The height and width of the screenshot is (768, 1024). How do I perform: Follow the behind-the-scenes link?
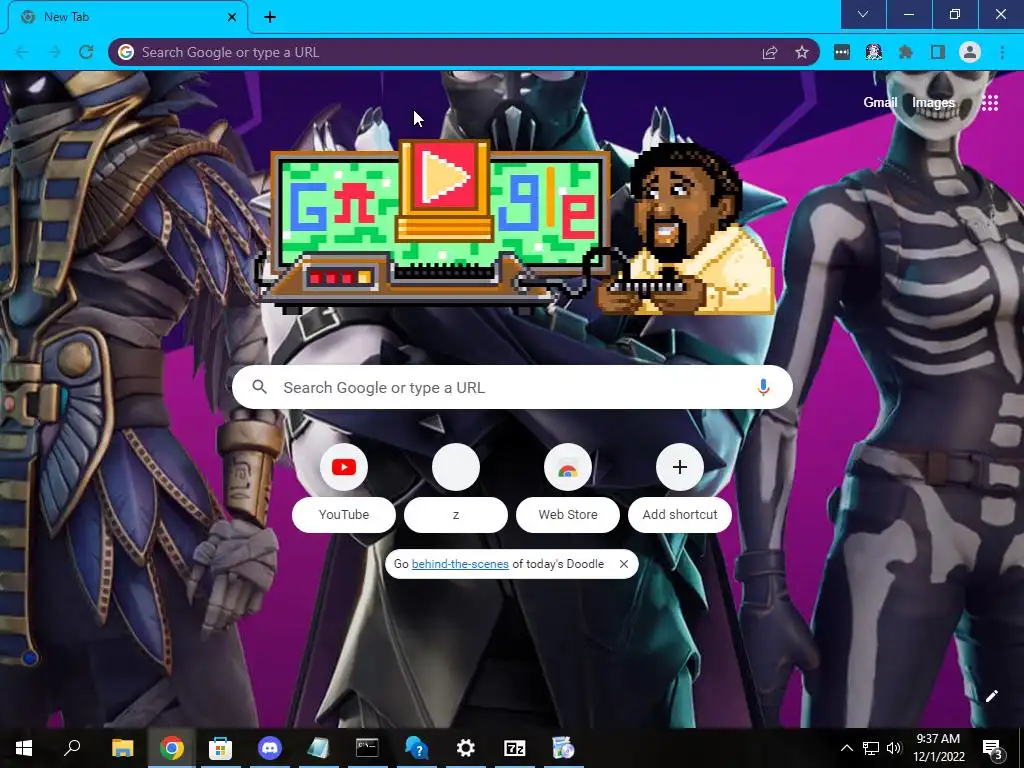pyautogui.click(x=460, y=564)
